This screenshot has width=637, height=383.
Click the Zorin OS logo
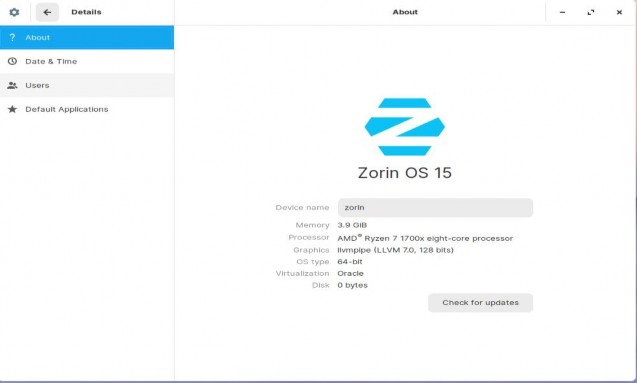(x=405, y=127)
